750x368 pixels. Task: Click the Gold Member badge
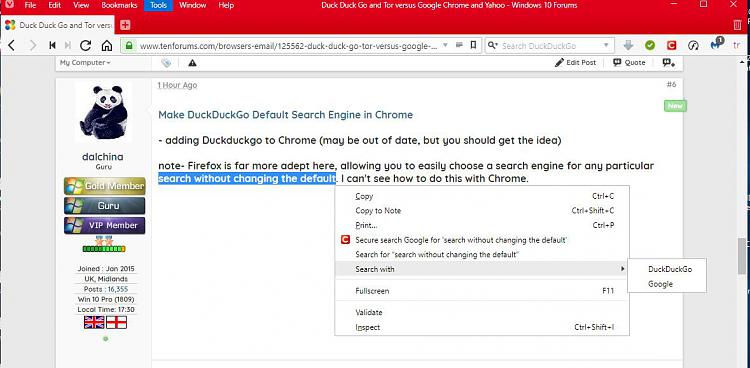tap(104, 186)
